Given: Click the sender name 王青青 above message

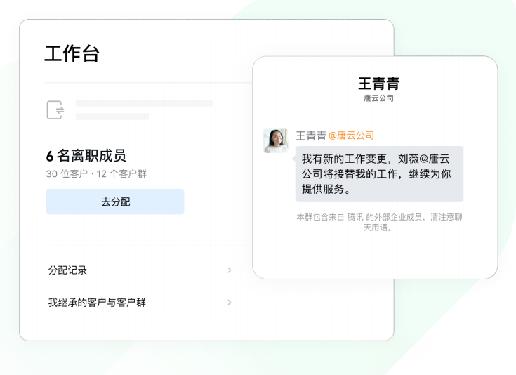Looking at the screenshot, I should click(x=311, y=135).
